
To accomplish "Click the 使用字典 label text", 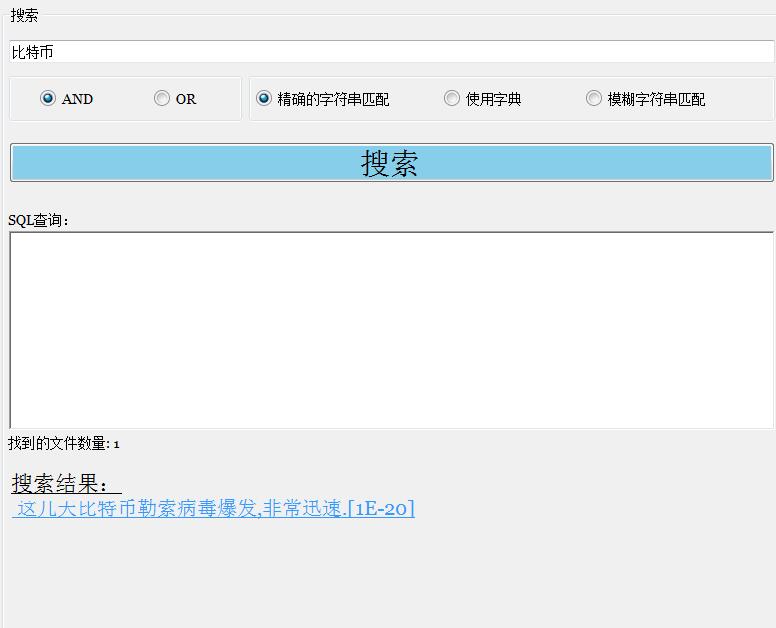I will point(493,99).
